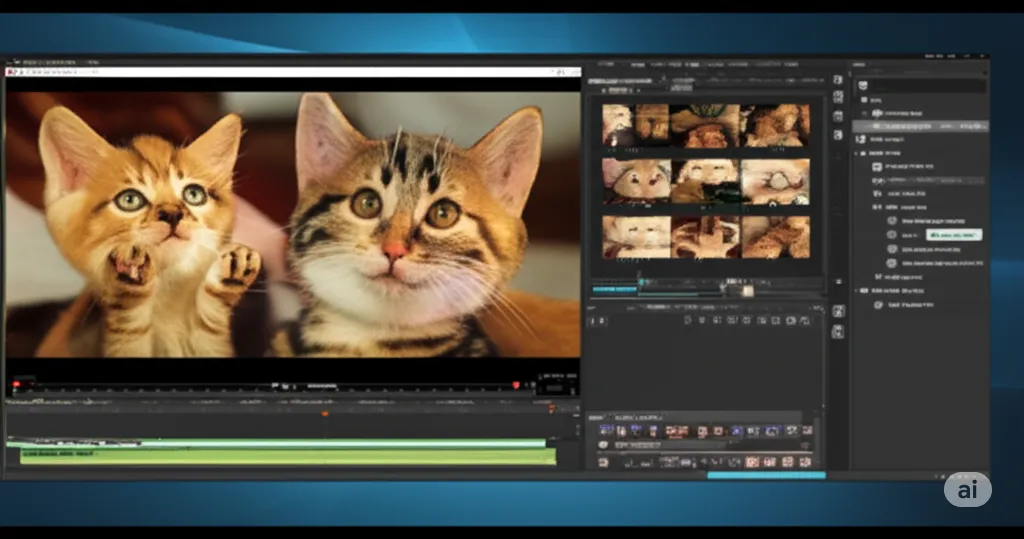Select the lower yellow-green timeline clip

click(288, 457)
